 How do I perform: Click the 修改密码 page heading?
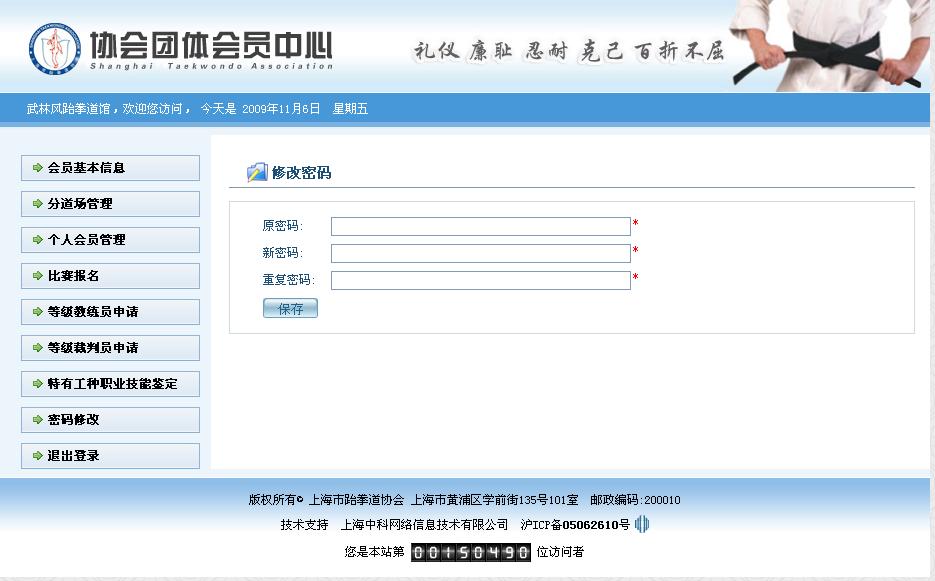(x=301, y=172)
